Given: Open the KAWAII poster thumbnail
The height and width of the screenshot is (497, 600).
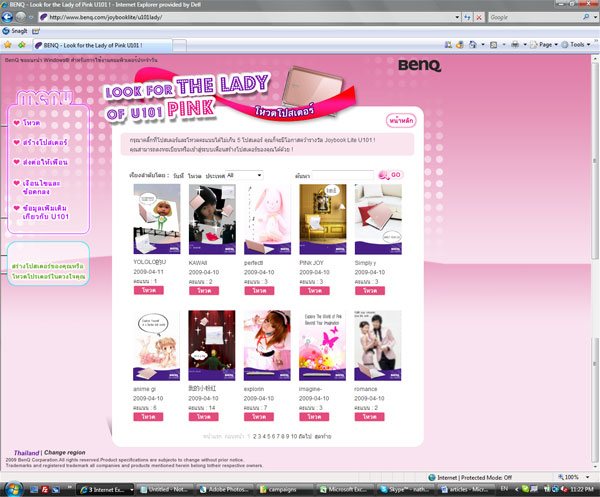Looking at the screenshot, I should pos(212,219).
